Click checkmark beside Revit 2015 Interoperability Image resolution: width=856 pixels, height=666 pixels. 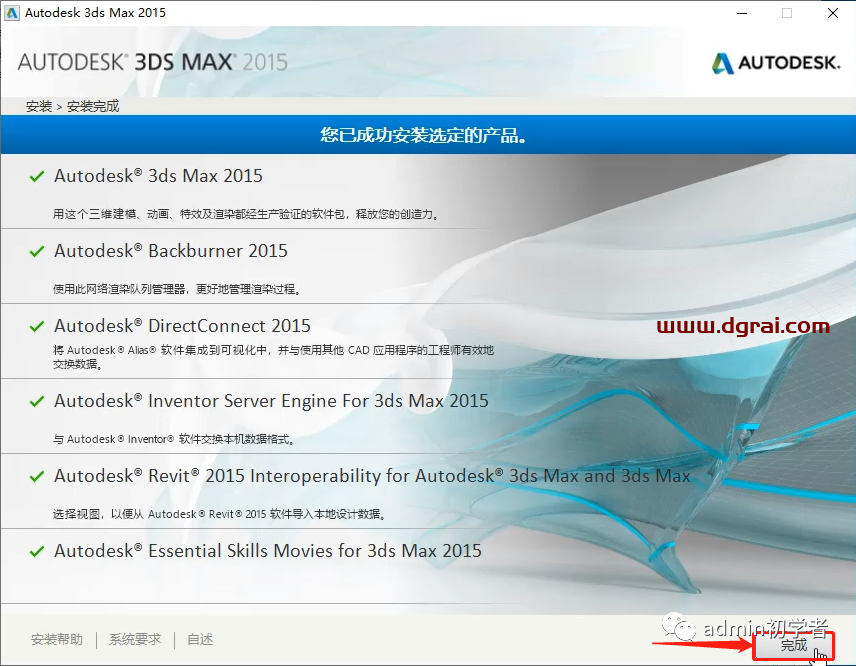click(37, 476)
